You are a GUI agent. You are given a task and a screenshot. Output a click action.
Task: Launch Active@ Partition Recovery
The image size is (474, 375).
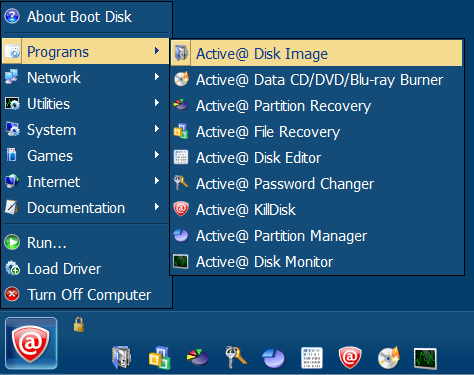[316, 106]
